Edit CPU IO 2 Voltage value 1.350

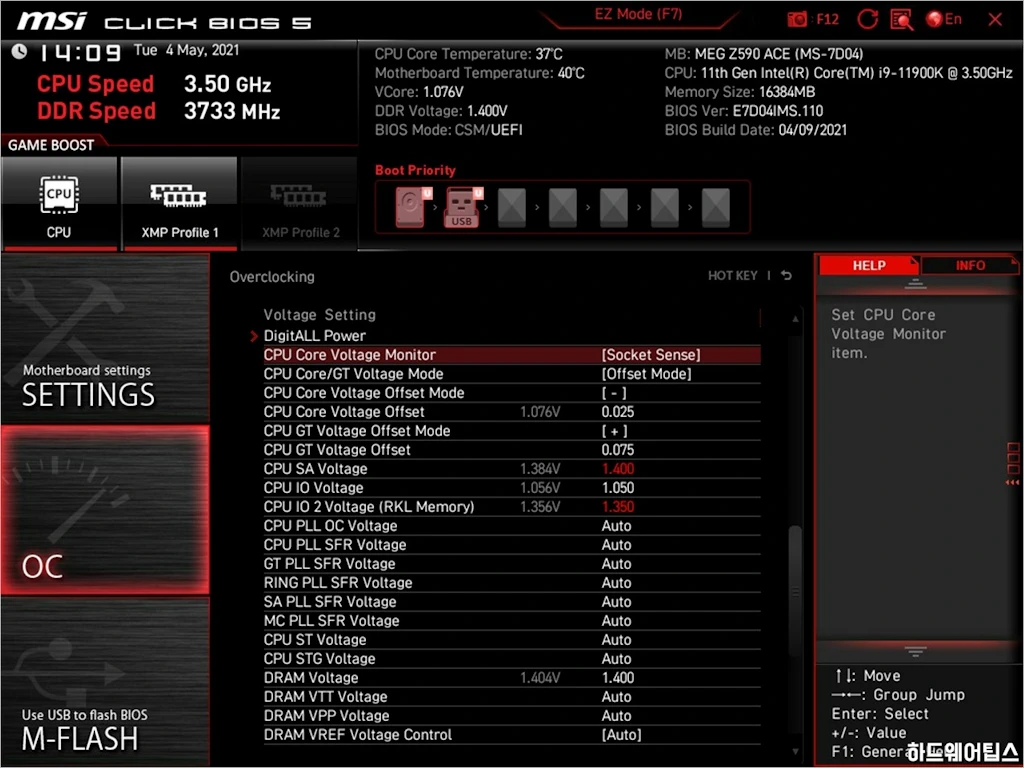click(618, 506)
